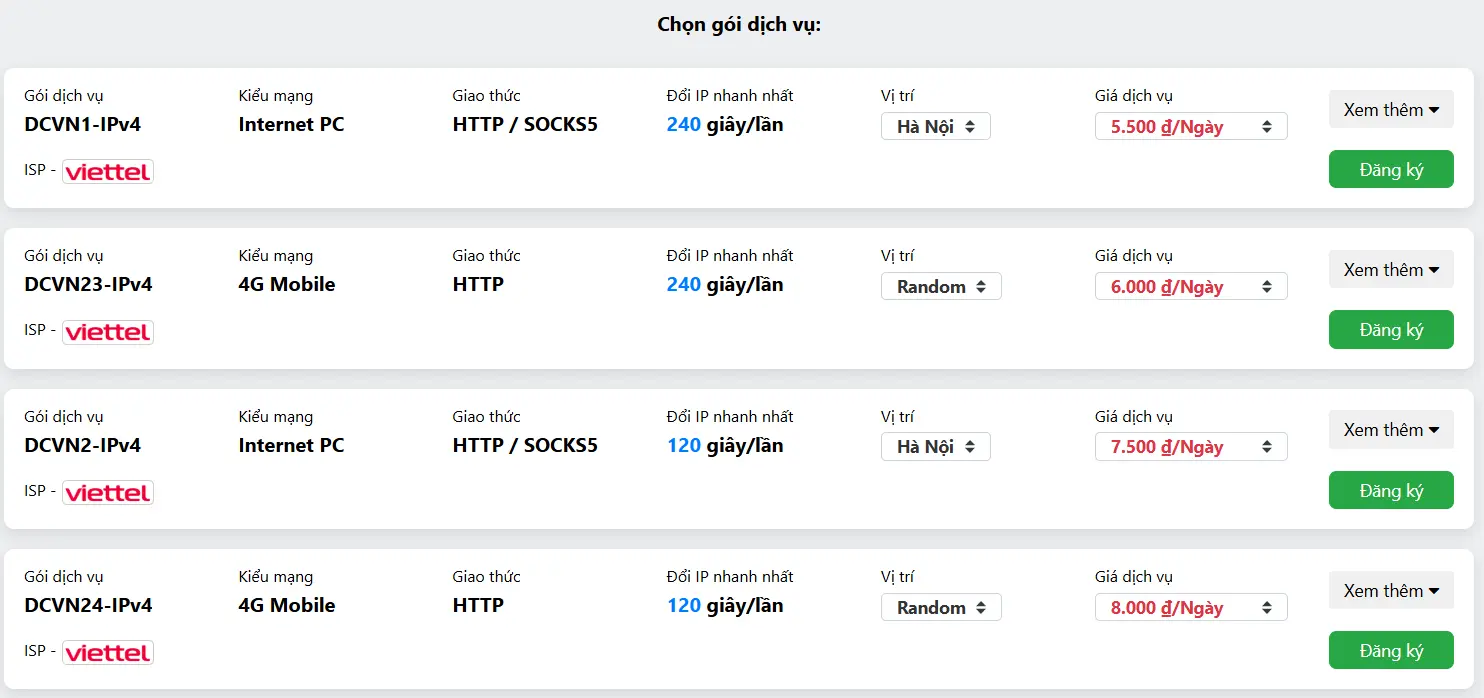This screenshot has height=698, width=1484.
Task: Click the Viettel ISP logo on DCVN1-IPv4 card
Action: [x=107, y=171]
